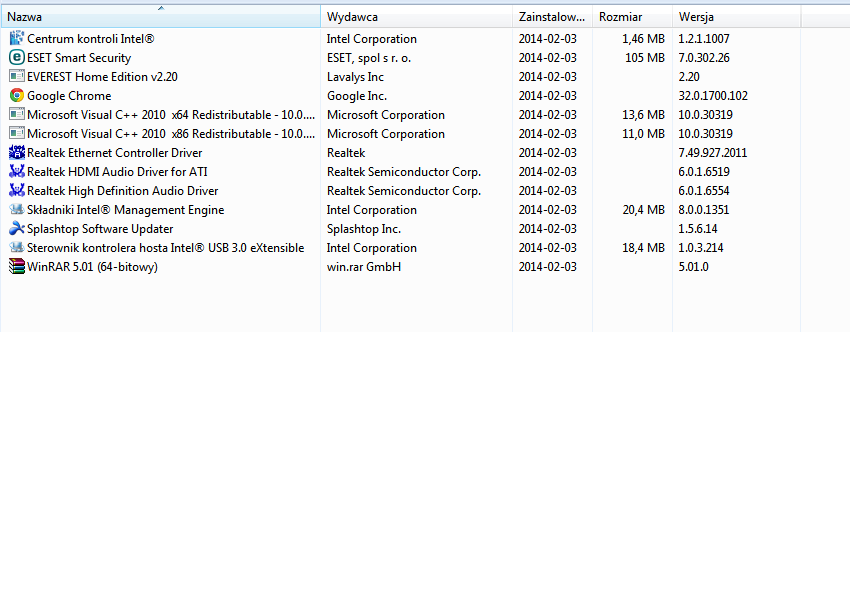Screen dimensions: 850x614
Task: Click version number 6.0.1.6519
Action: pyautogui.click(x=704, y=172)
